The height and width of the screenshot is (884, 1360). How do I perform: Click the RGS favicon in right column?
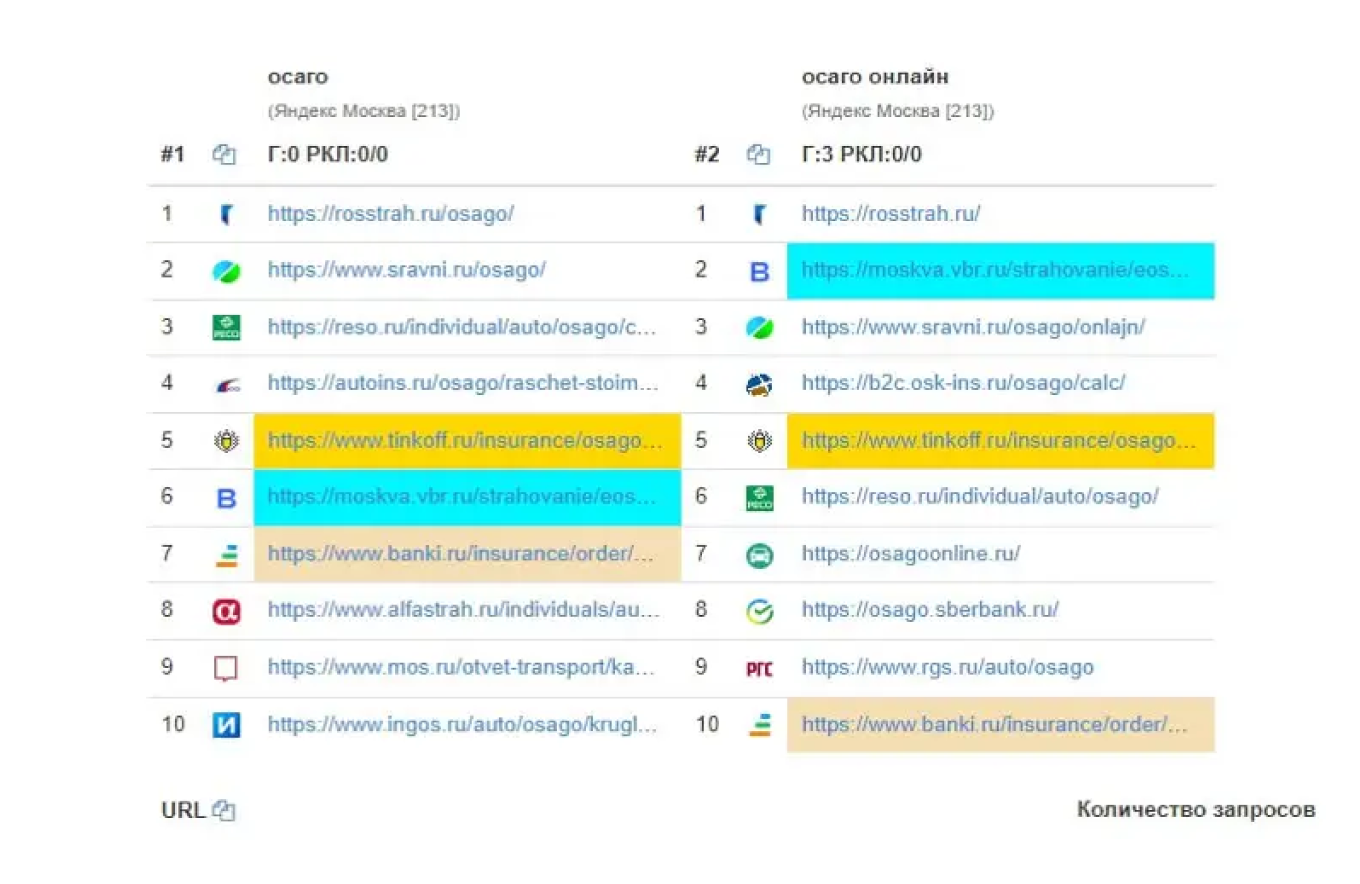(x=759, y=668)
